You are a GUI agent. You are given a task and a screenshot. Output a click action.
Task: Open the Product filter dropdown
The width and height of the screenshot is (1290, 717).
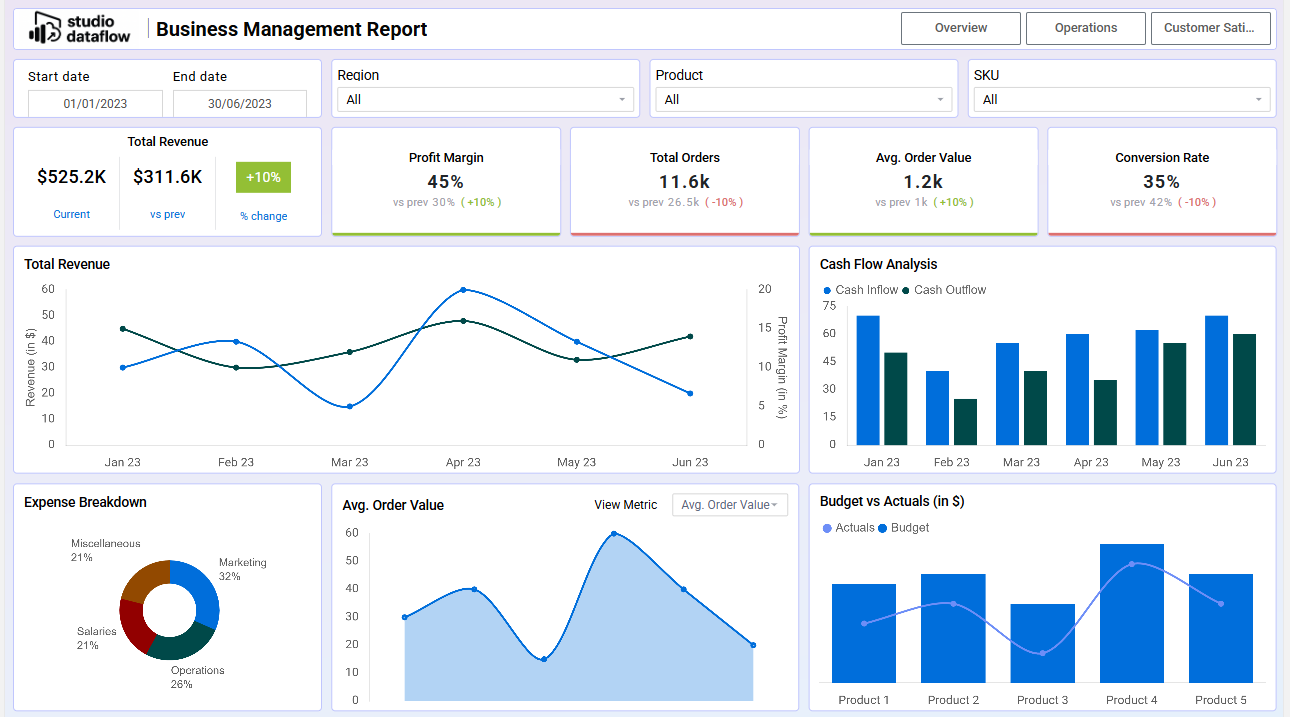tap(804, 99)
